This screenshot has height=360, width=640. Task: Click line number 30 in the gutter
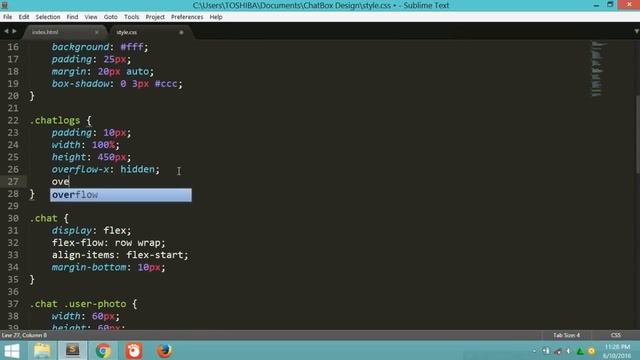coord(13,218)
